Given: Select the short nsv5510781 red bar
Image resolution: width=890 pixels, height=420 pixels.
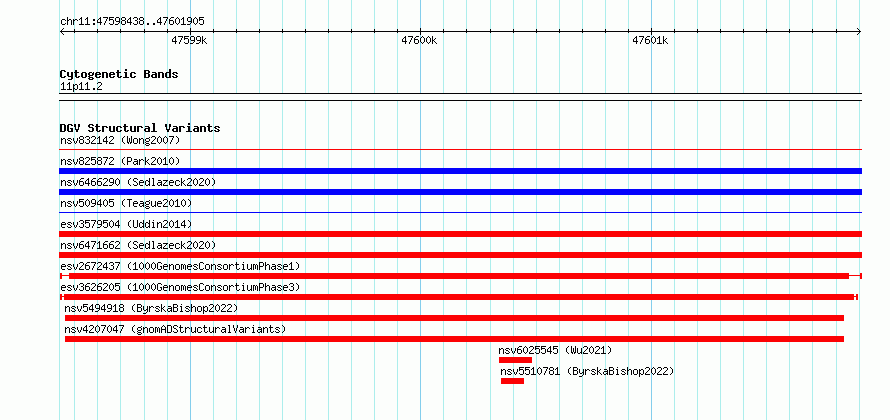Looking at the screenshot, I should 512,381.
